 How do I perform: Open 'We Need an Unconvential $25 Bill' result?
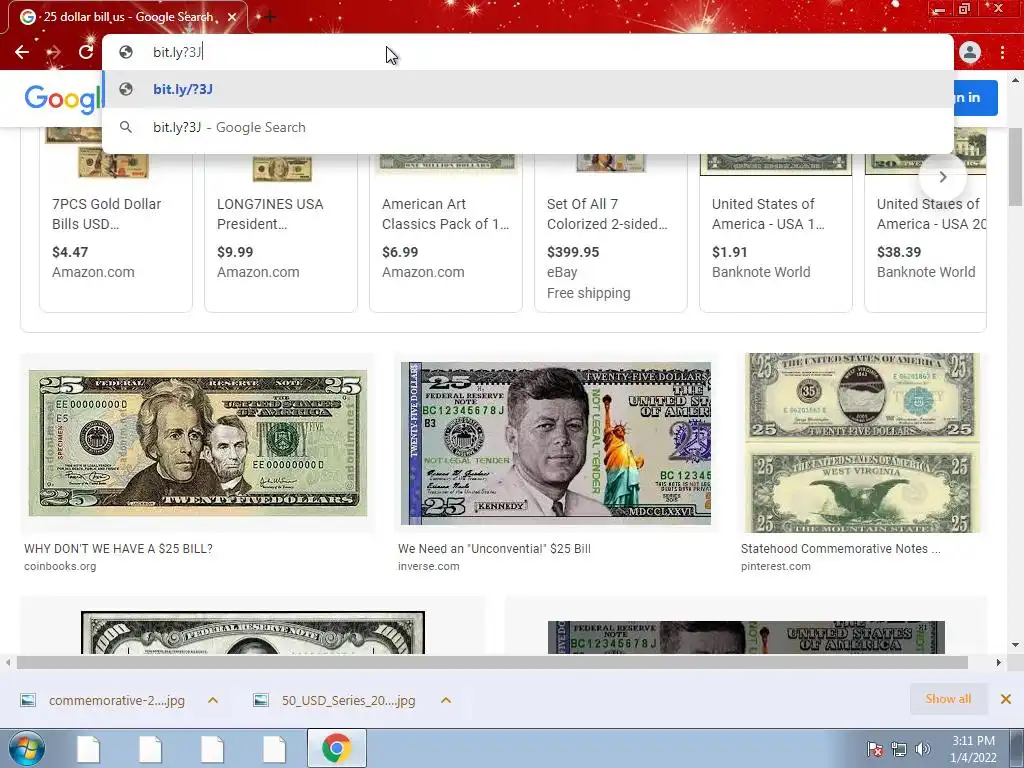pyautogui.click(x=494, y=549)
